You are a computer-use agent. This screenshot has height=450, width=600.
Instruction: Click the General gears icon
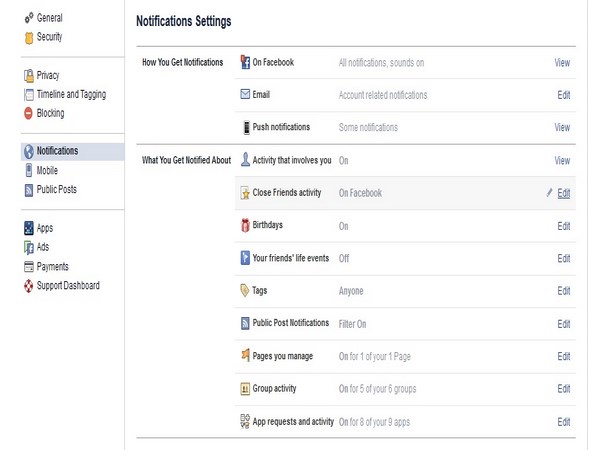(29, 18)
